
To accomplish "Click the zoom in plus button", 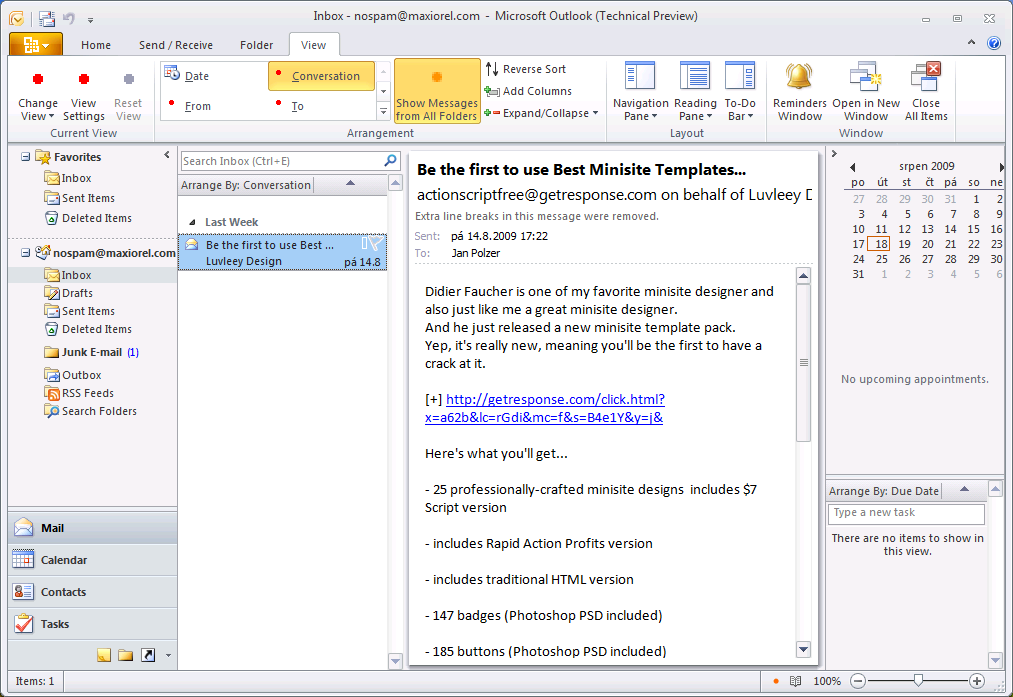I will [977, 681].
